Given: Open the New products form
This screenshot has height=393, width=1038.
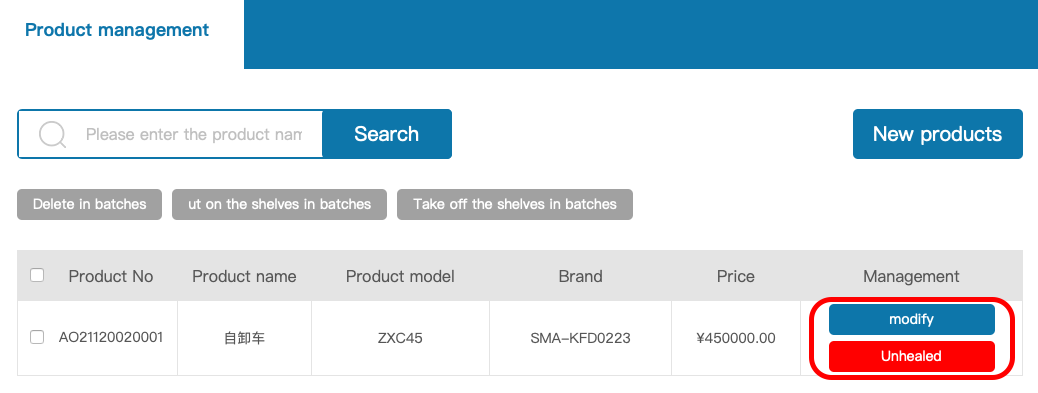Looking at the screenshot, I should pos(937,134).
